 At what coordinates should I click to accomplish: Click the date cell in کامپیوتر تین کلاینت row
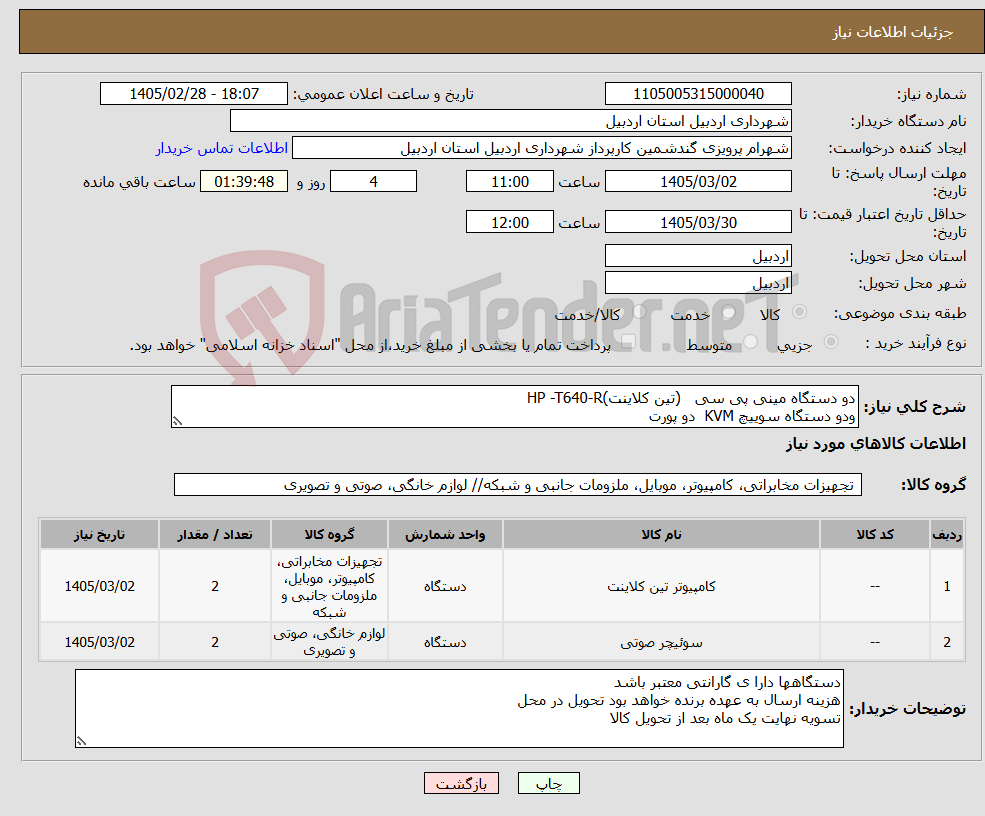point(99,586)
